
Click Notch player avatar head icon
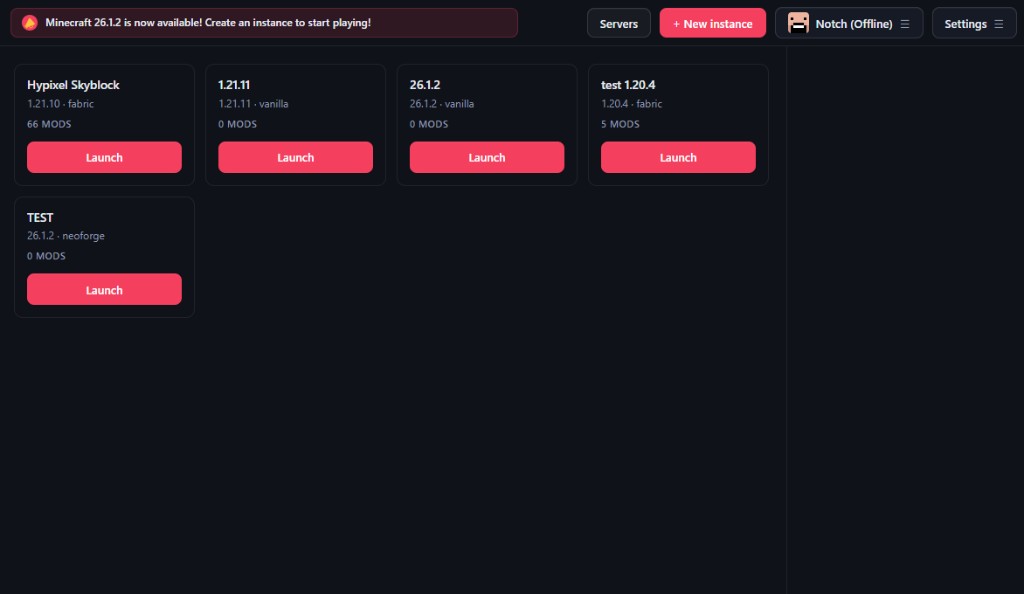798,23
